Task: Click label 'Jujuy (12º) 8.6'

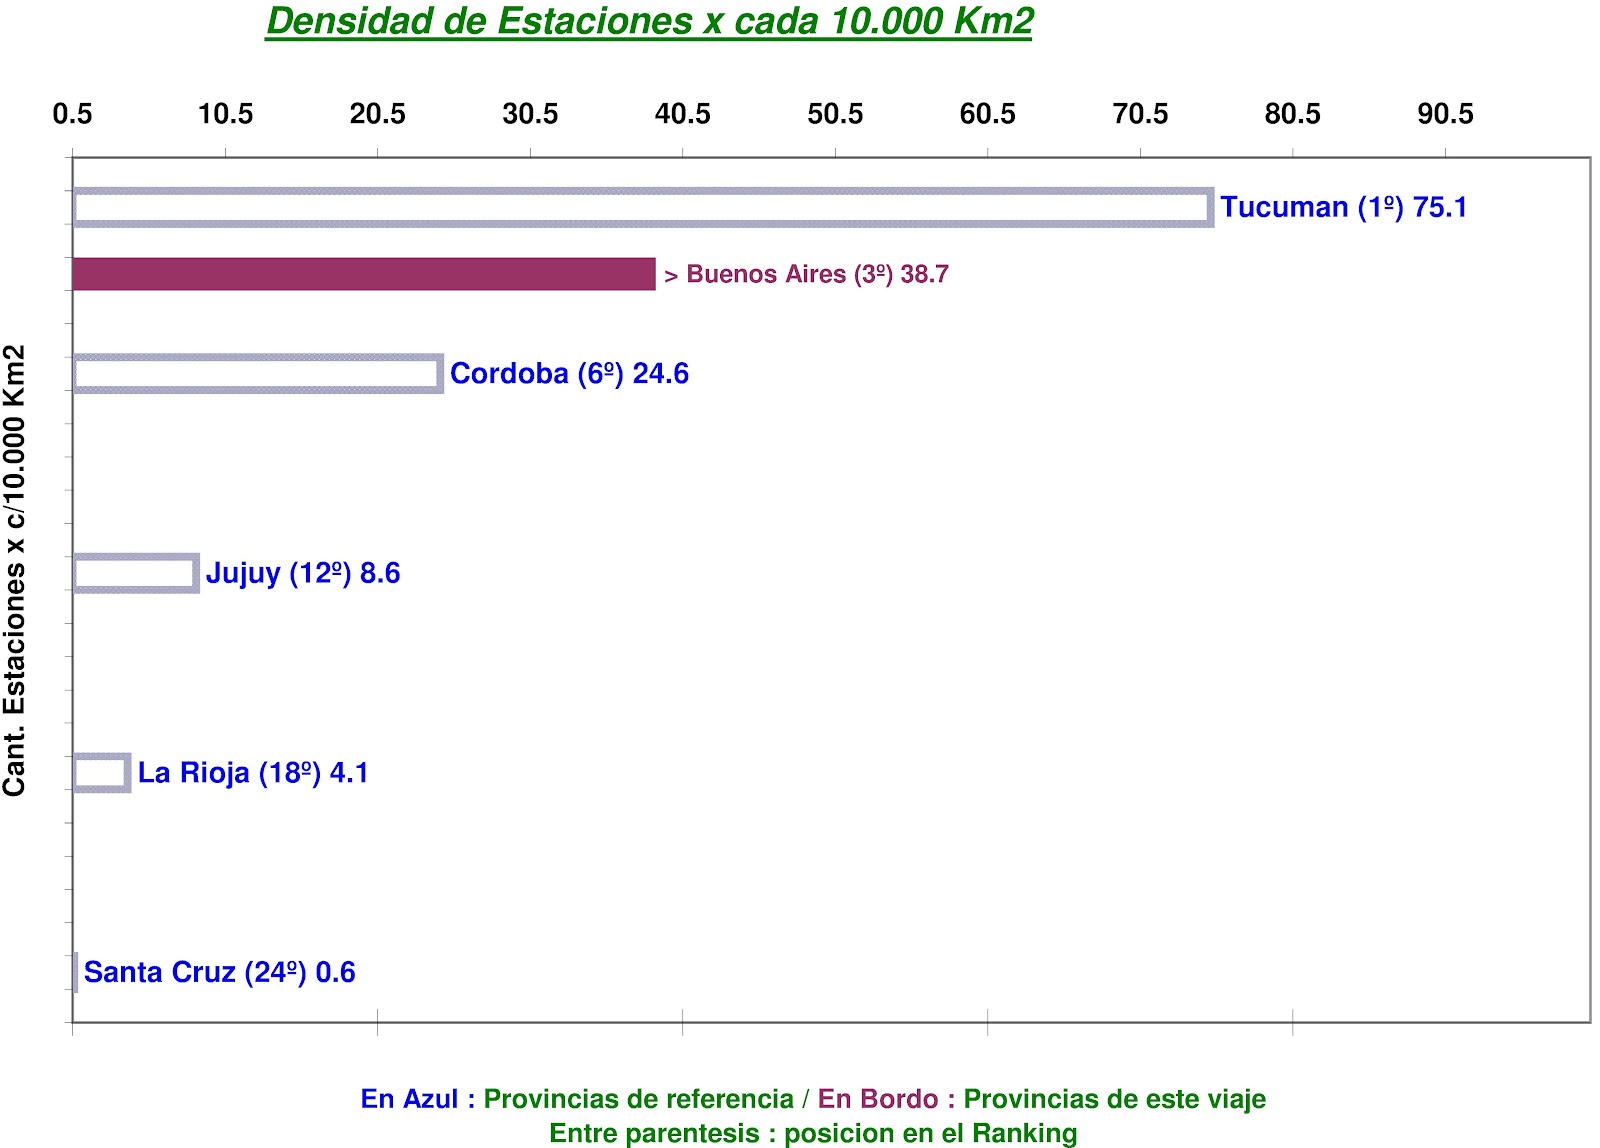Action: (x=303, y=573)
